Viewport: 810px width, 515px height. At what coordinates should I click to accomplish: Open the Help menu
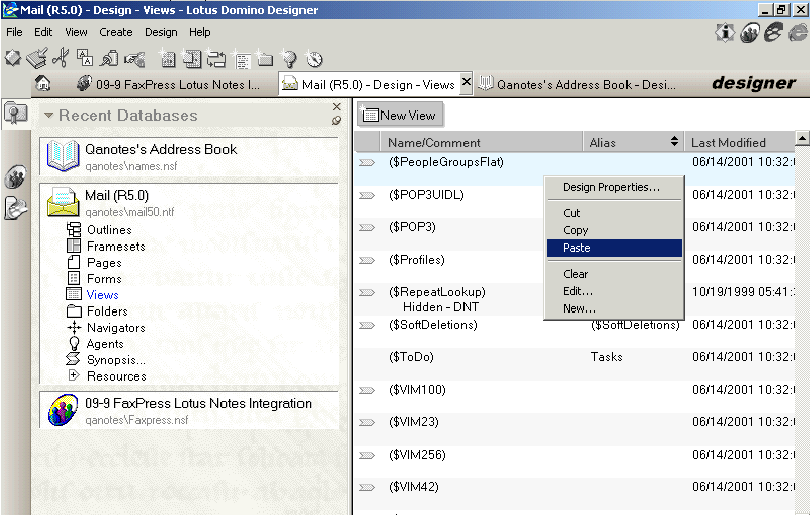tap(199, 32)
